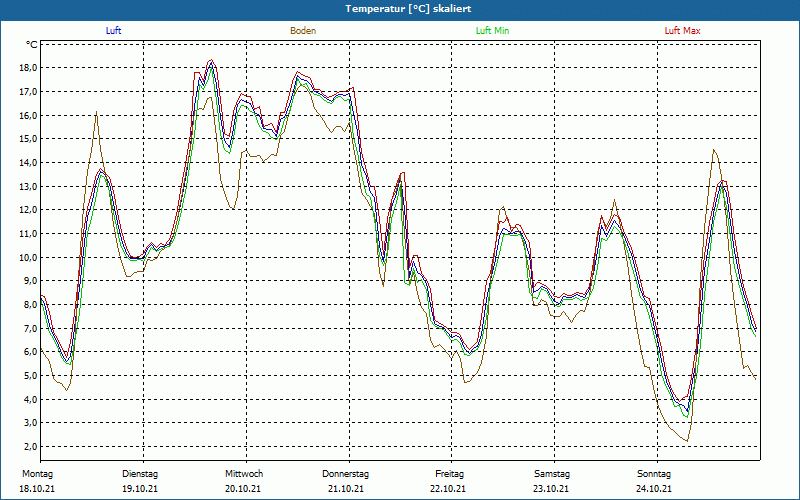Click the 17,0 y-axis value
The height and width of the screenshot is (500, 800).
point(29,92)
